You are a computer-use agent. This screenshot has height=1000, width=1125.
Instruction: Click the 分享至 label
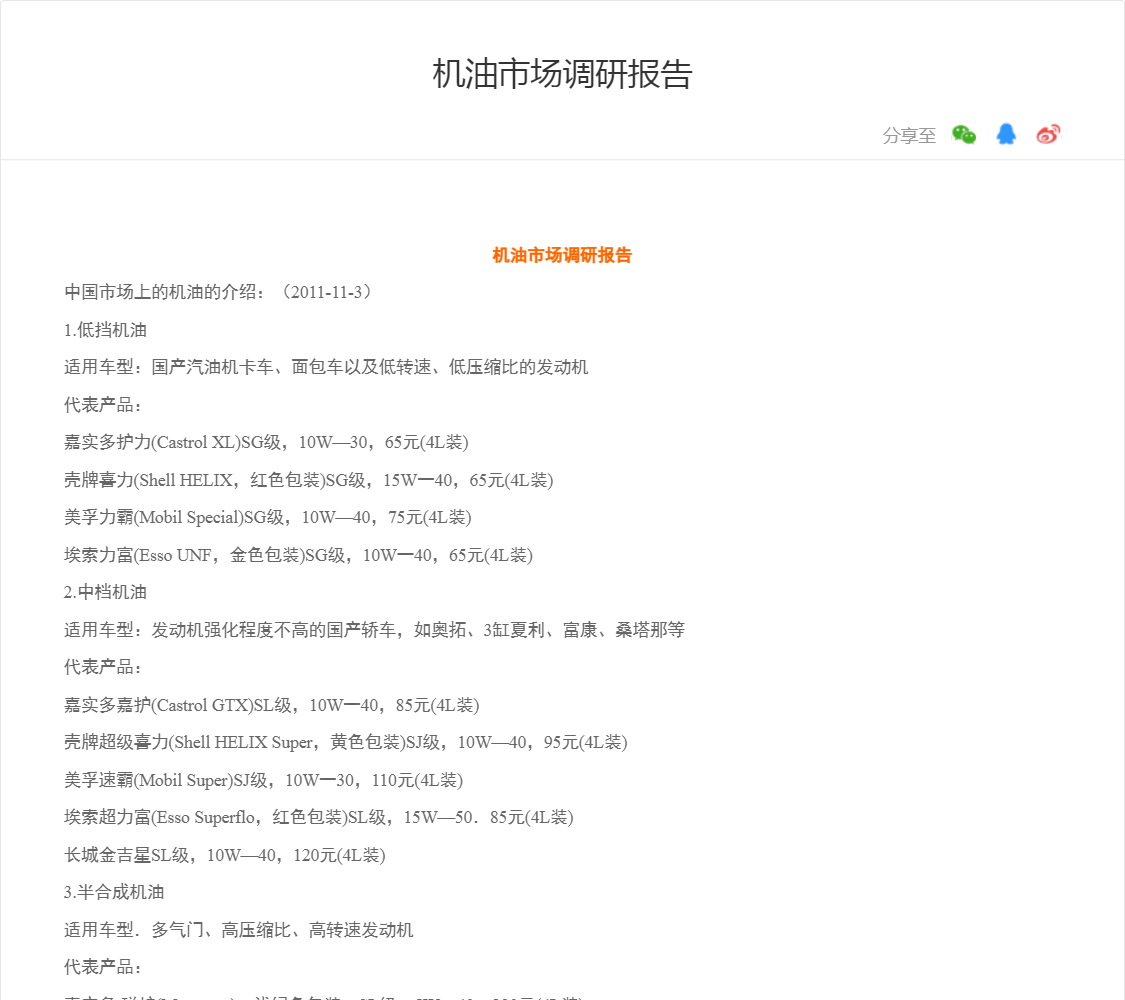[909, 136]
